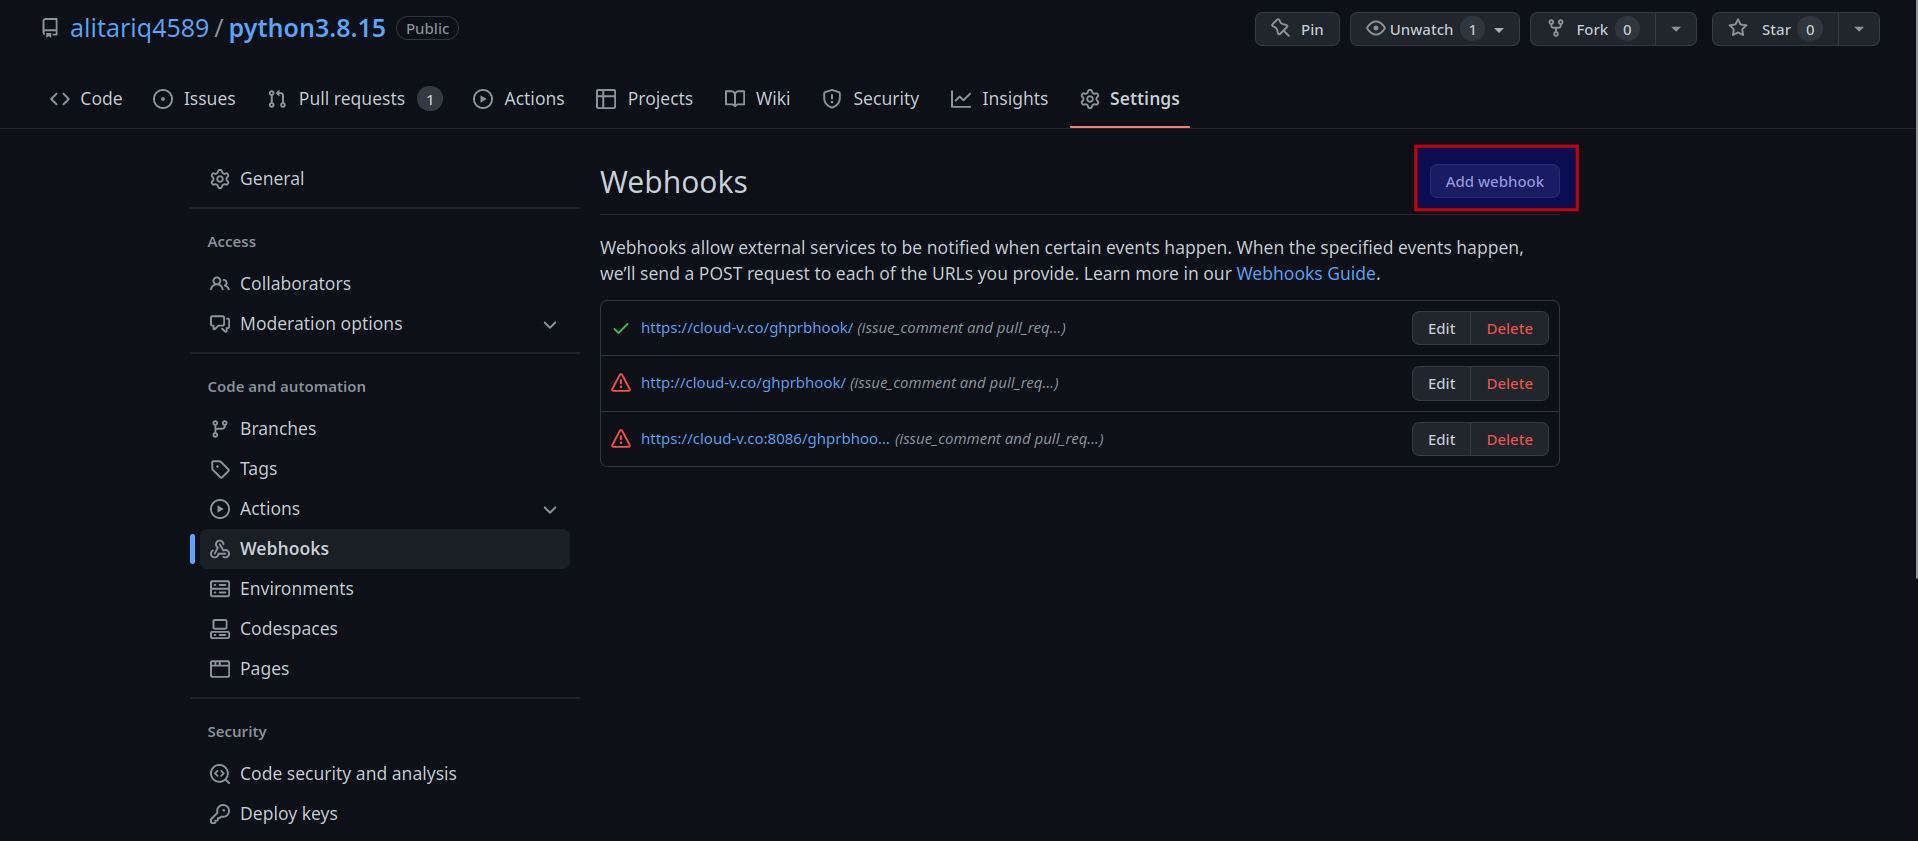Open the Webhooks Guide link
The height and width of the screenshot is (841, 1918).
(x=1306, y=274)
